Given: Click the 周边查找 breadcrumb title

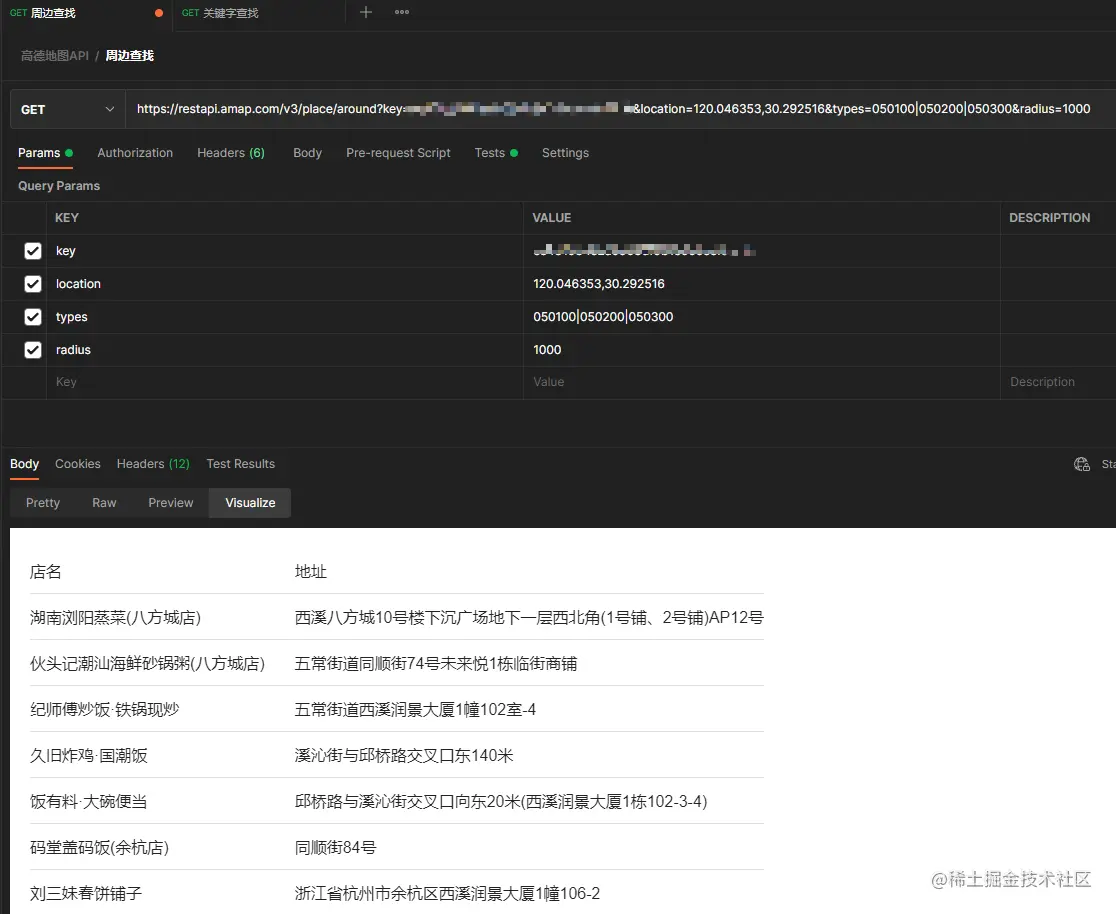Looking at the screenshot, I should click(130, 56).
